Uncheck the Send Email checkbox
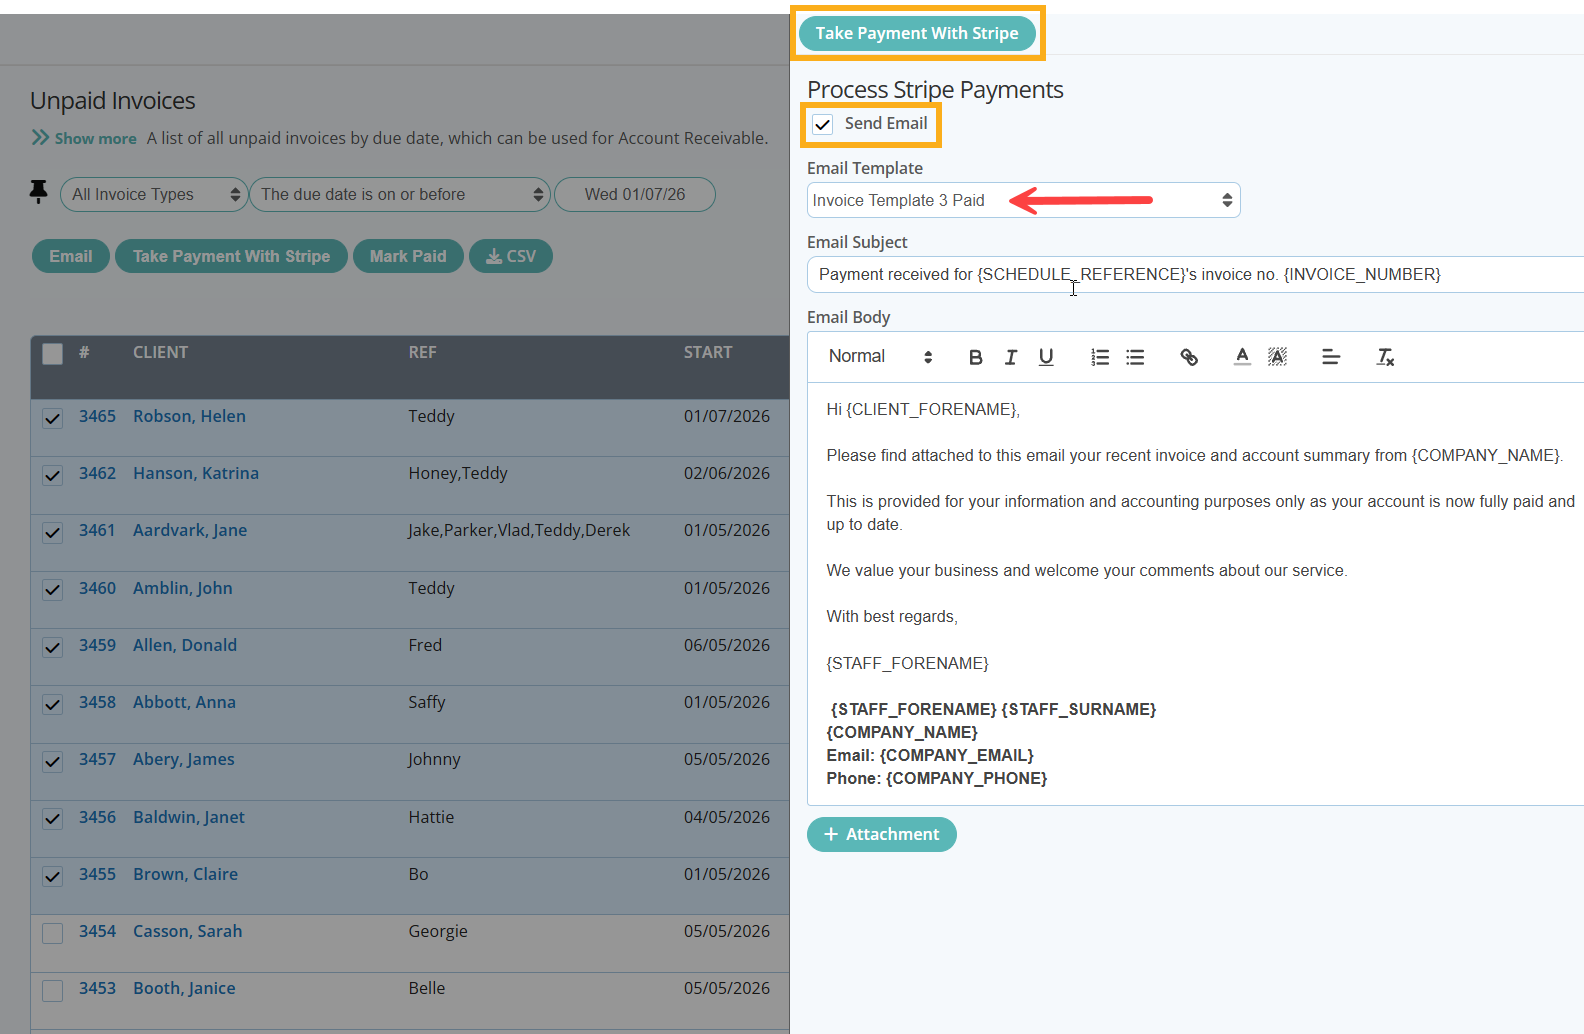This screenshot has height=1034, width=1584. coord(823,124)
